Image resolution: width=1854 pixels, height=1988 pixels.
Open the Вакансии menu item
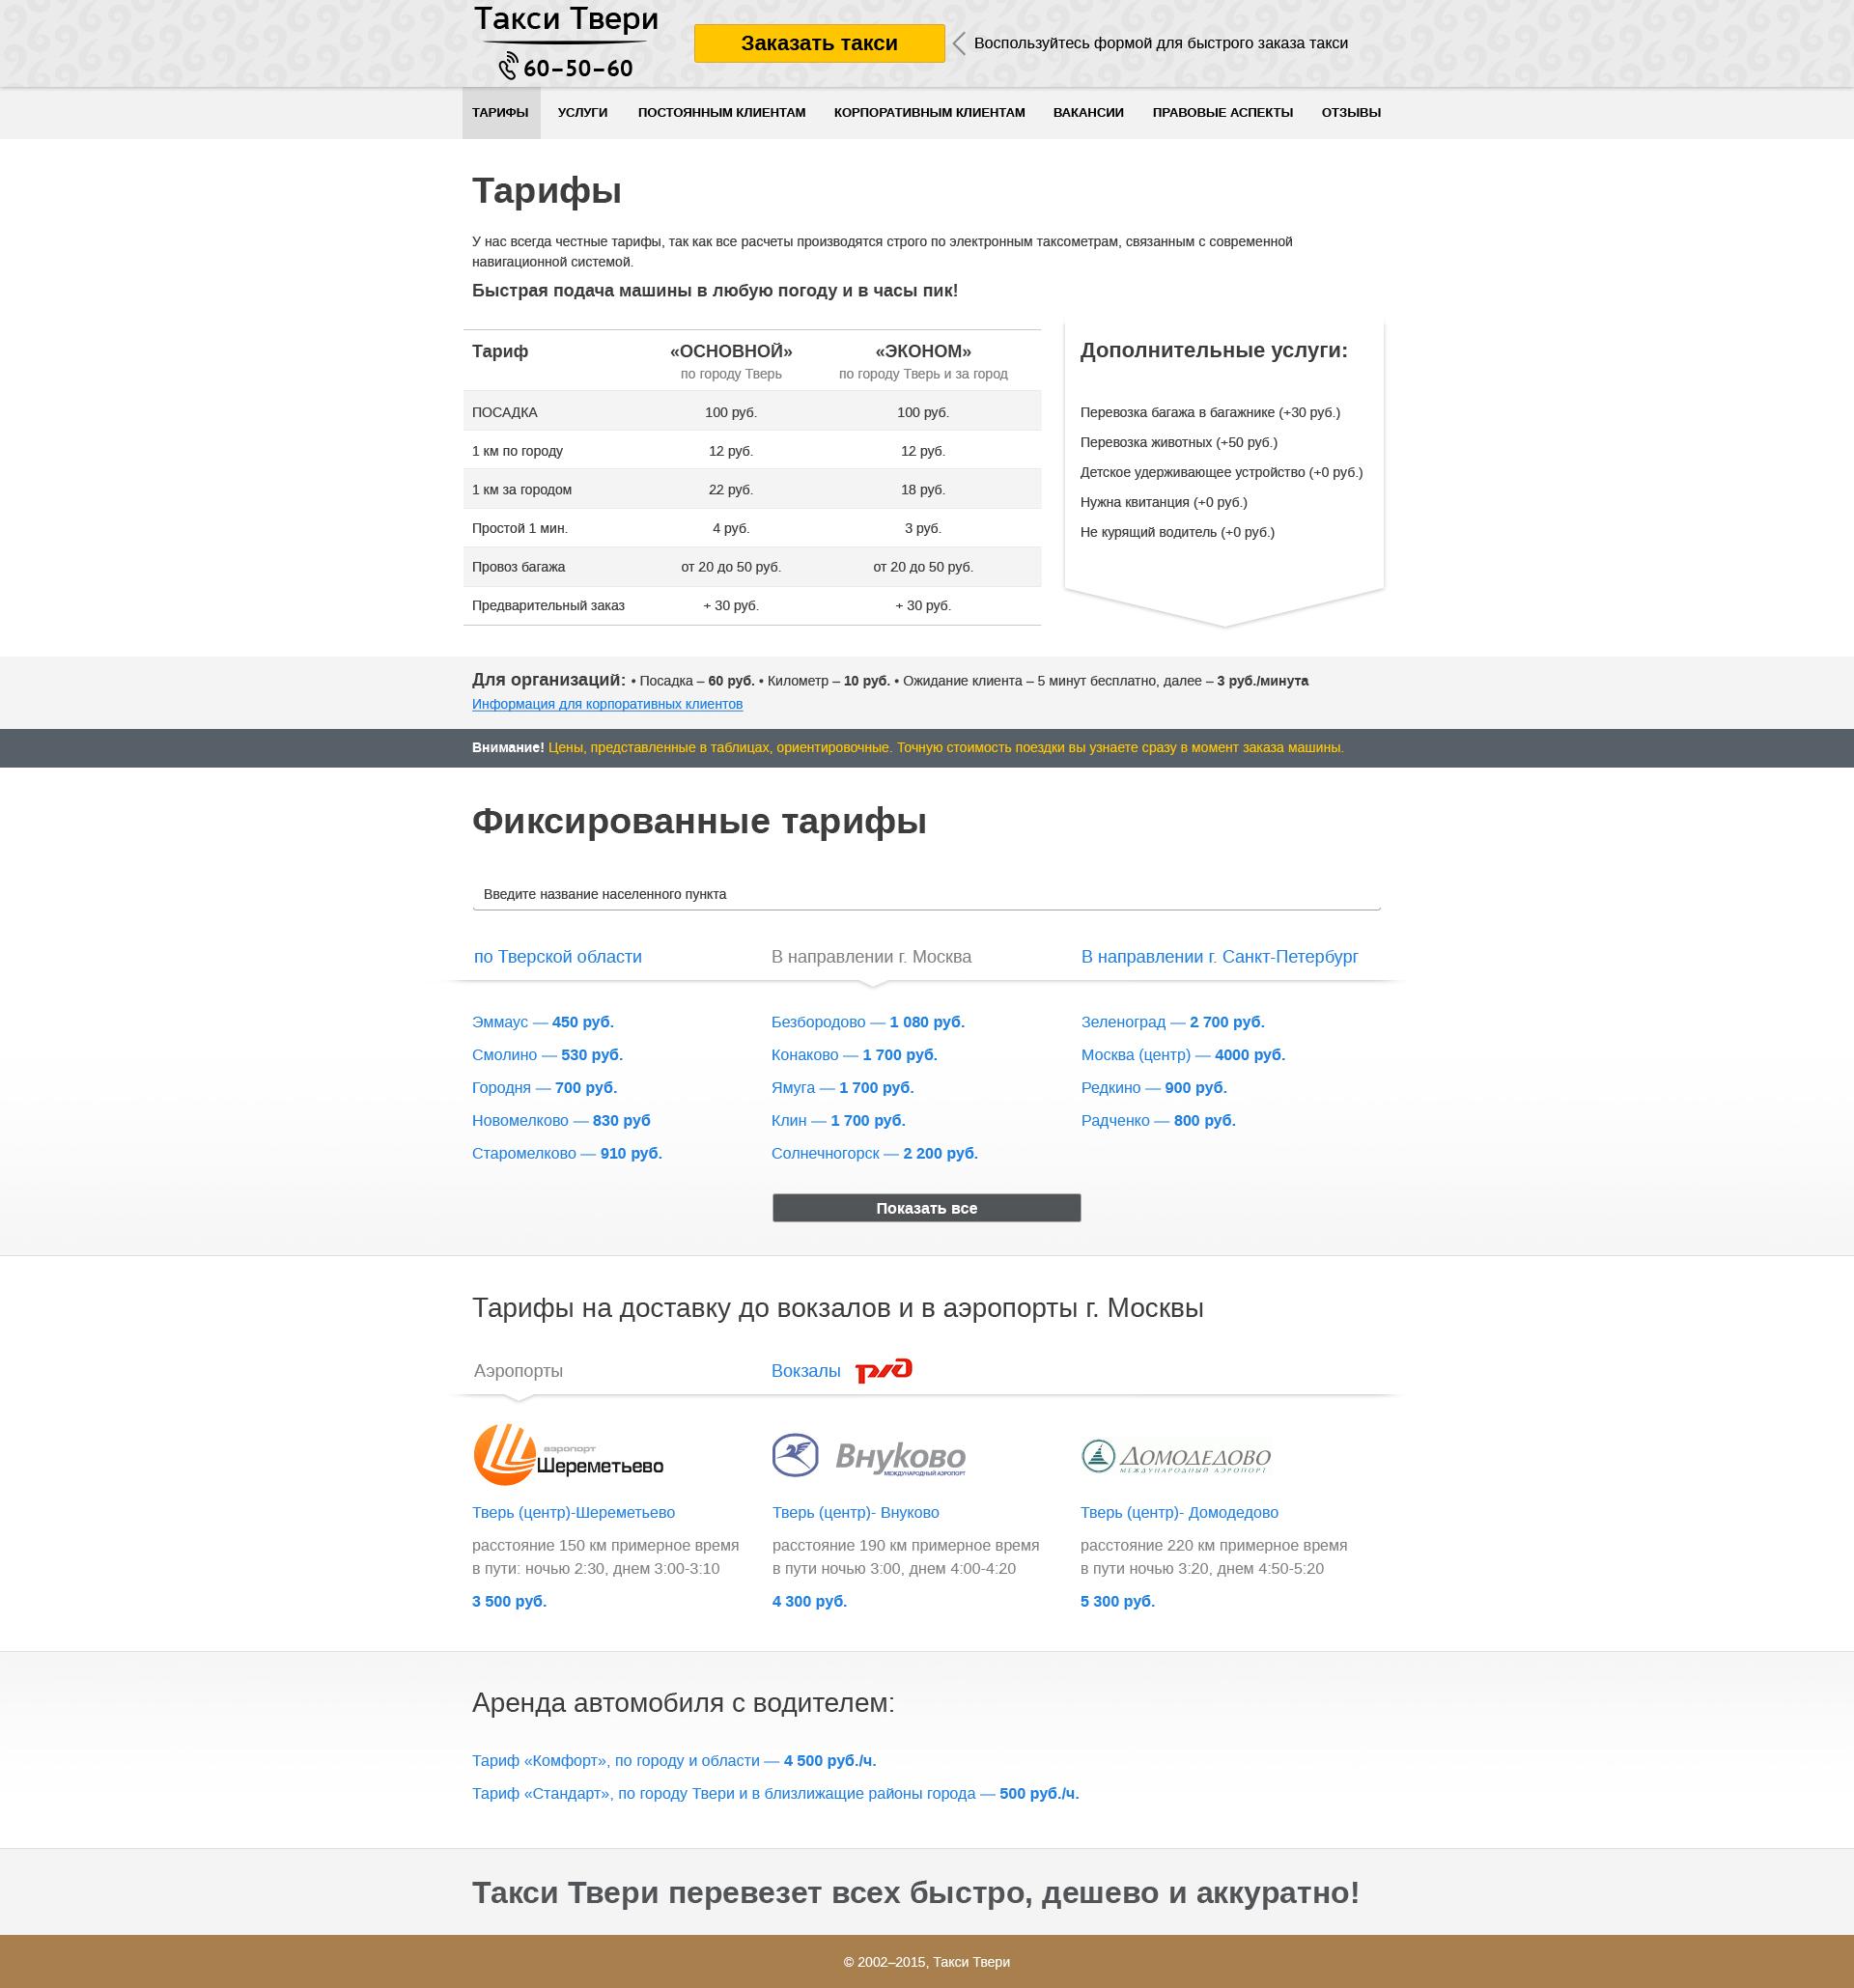tap(1088, 113)
